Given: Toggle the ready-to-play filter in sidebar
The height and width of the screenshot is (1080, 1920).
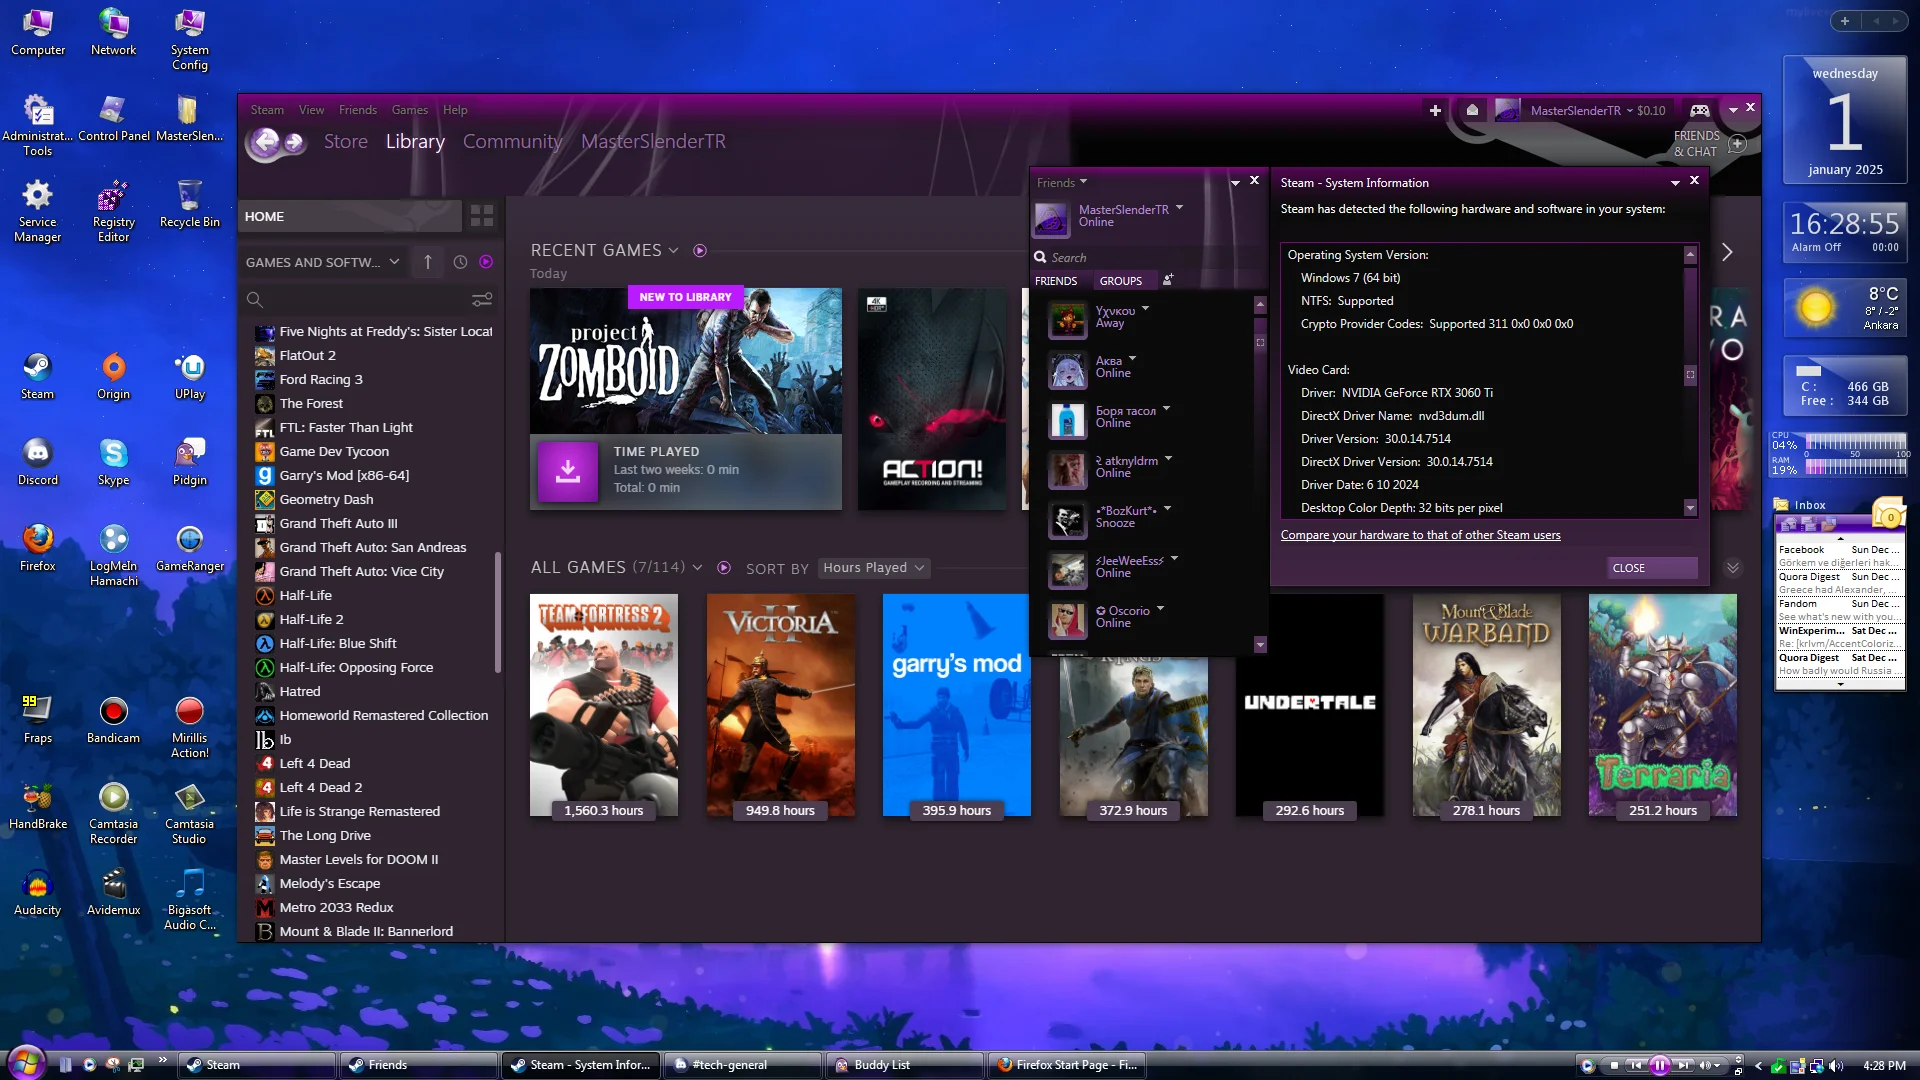Looking at the screenshot, I should click(x=486, y=262).
